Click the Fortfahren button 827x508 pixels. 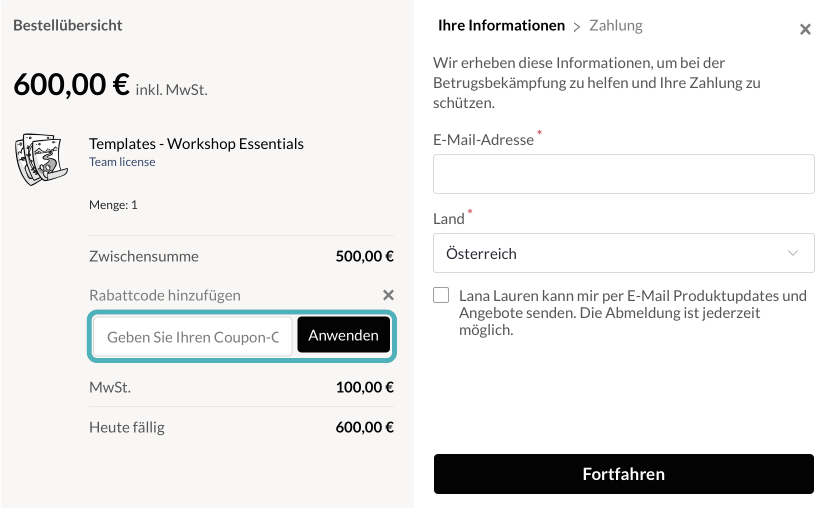(x=623, y=474)
